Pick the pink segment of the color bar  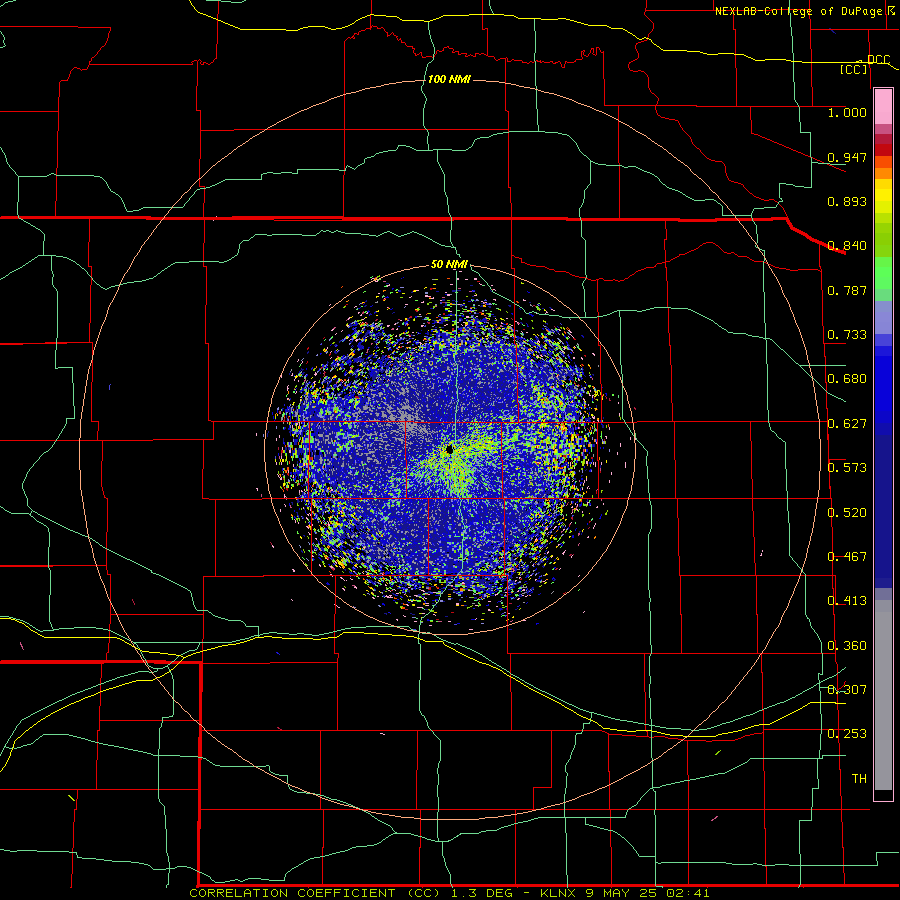(x=883, y=107)
